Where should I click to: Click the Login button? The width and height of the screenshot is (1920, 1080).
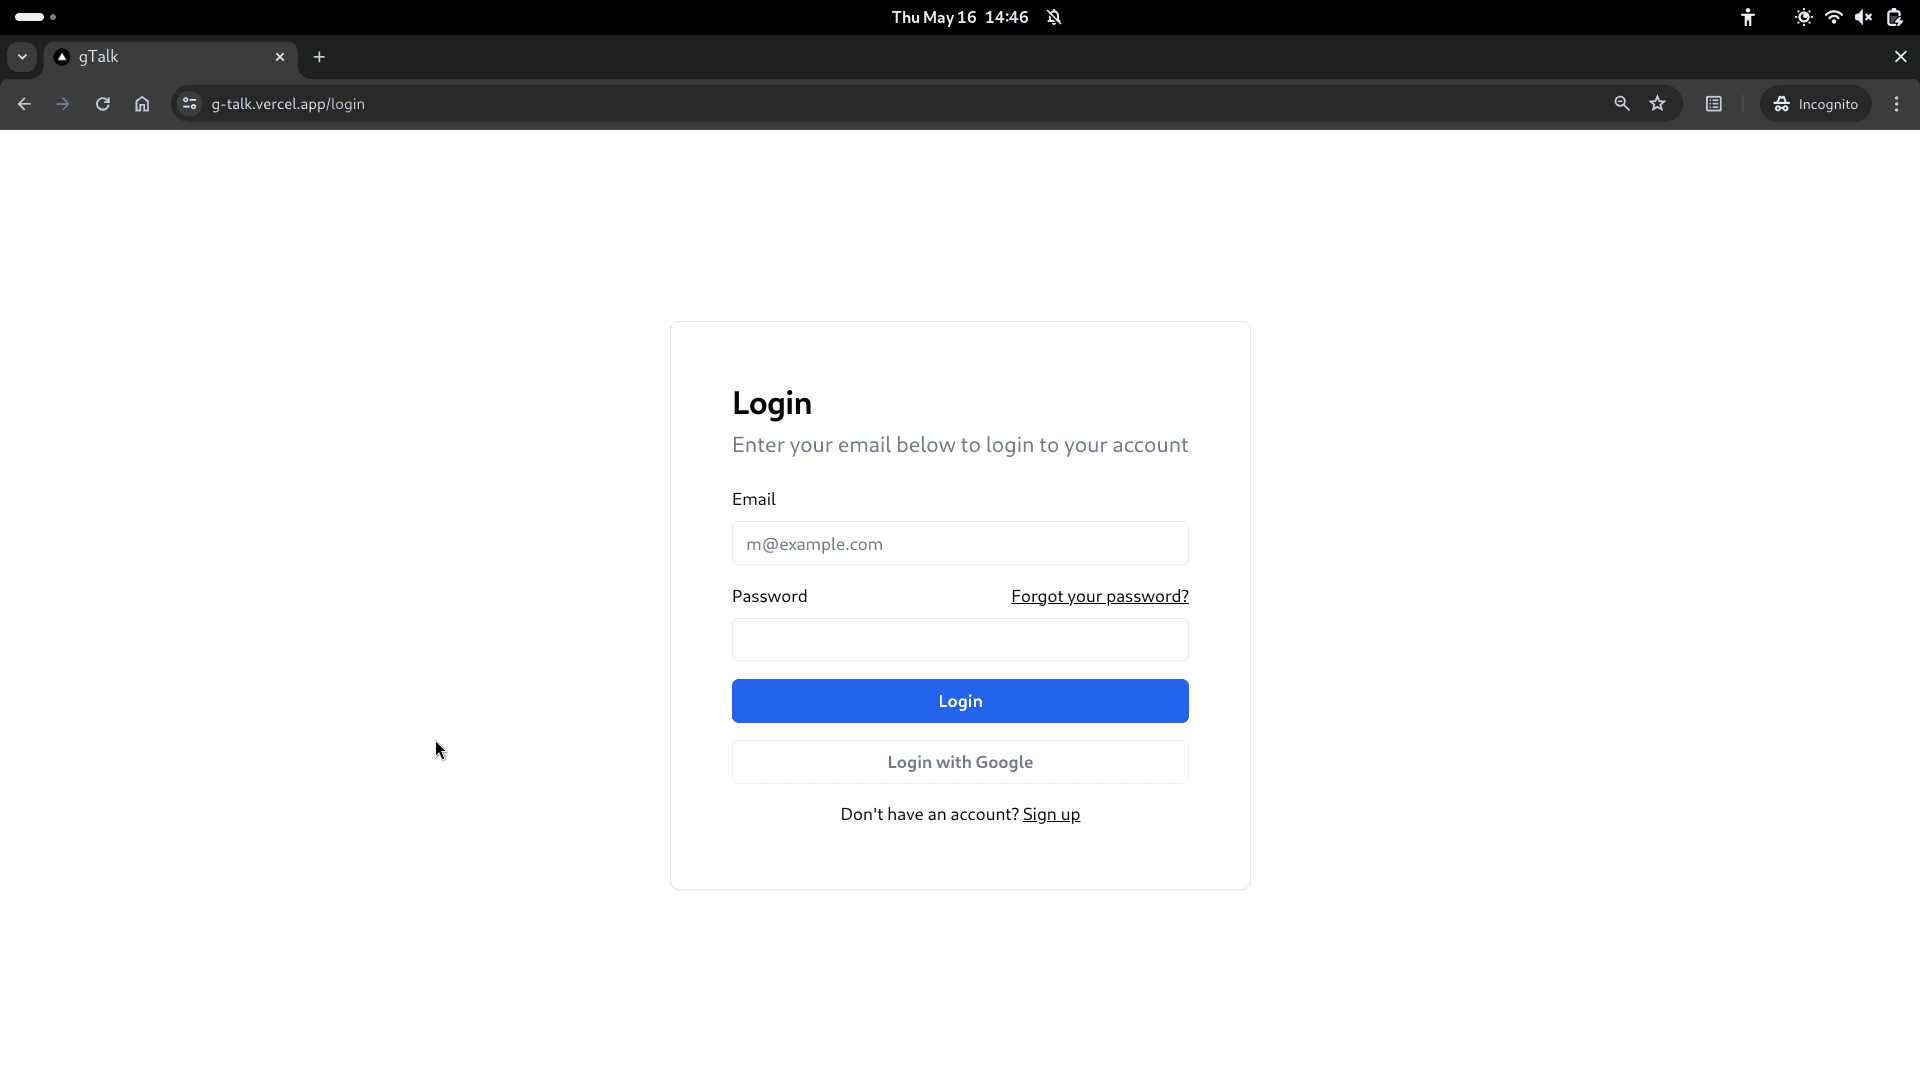[x=960, y=700]
